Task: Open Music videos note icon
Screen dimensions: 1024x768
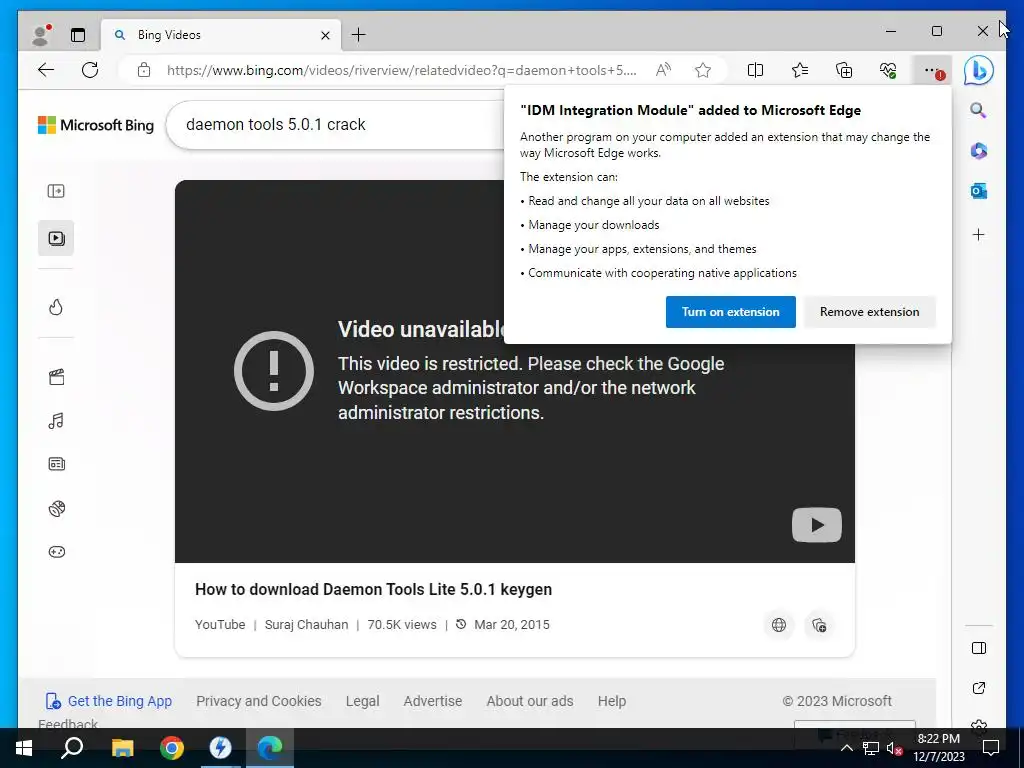Action: coord(56,421)
